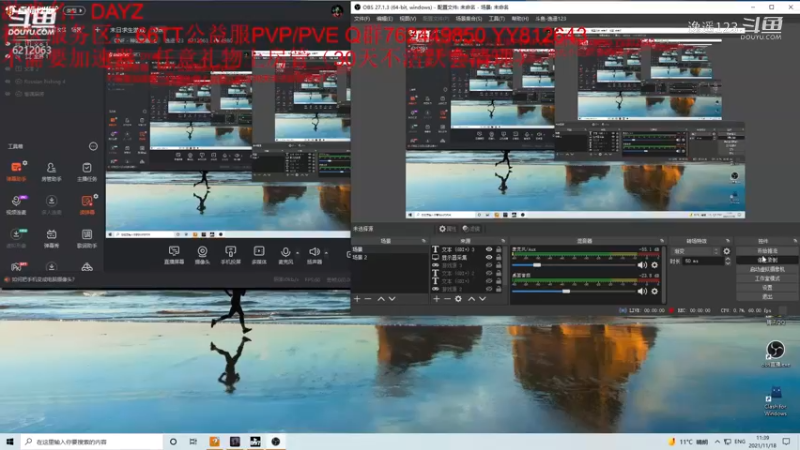Pop out the transitions dock

728,241
